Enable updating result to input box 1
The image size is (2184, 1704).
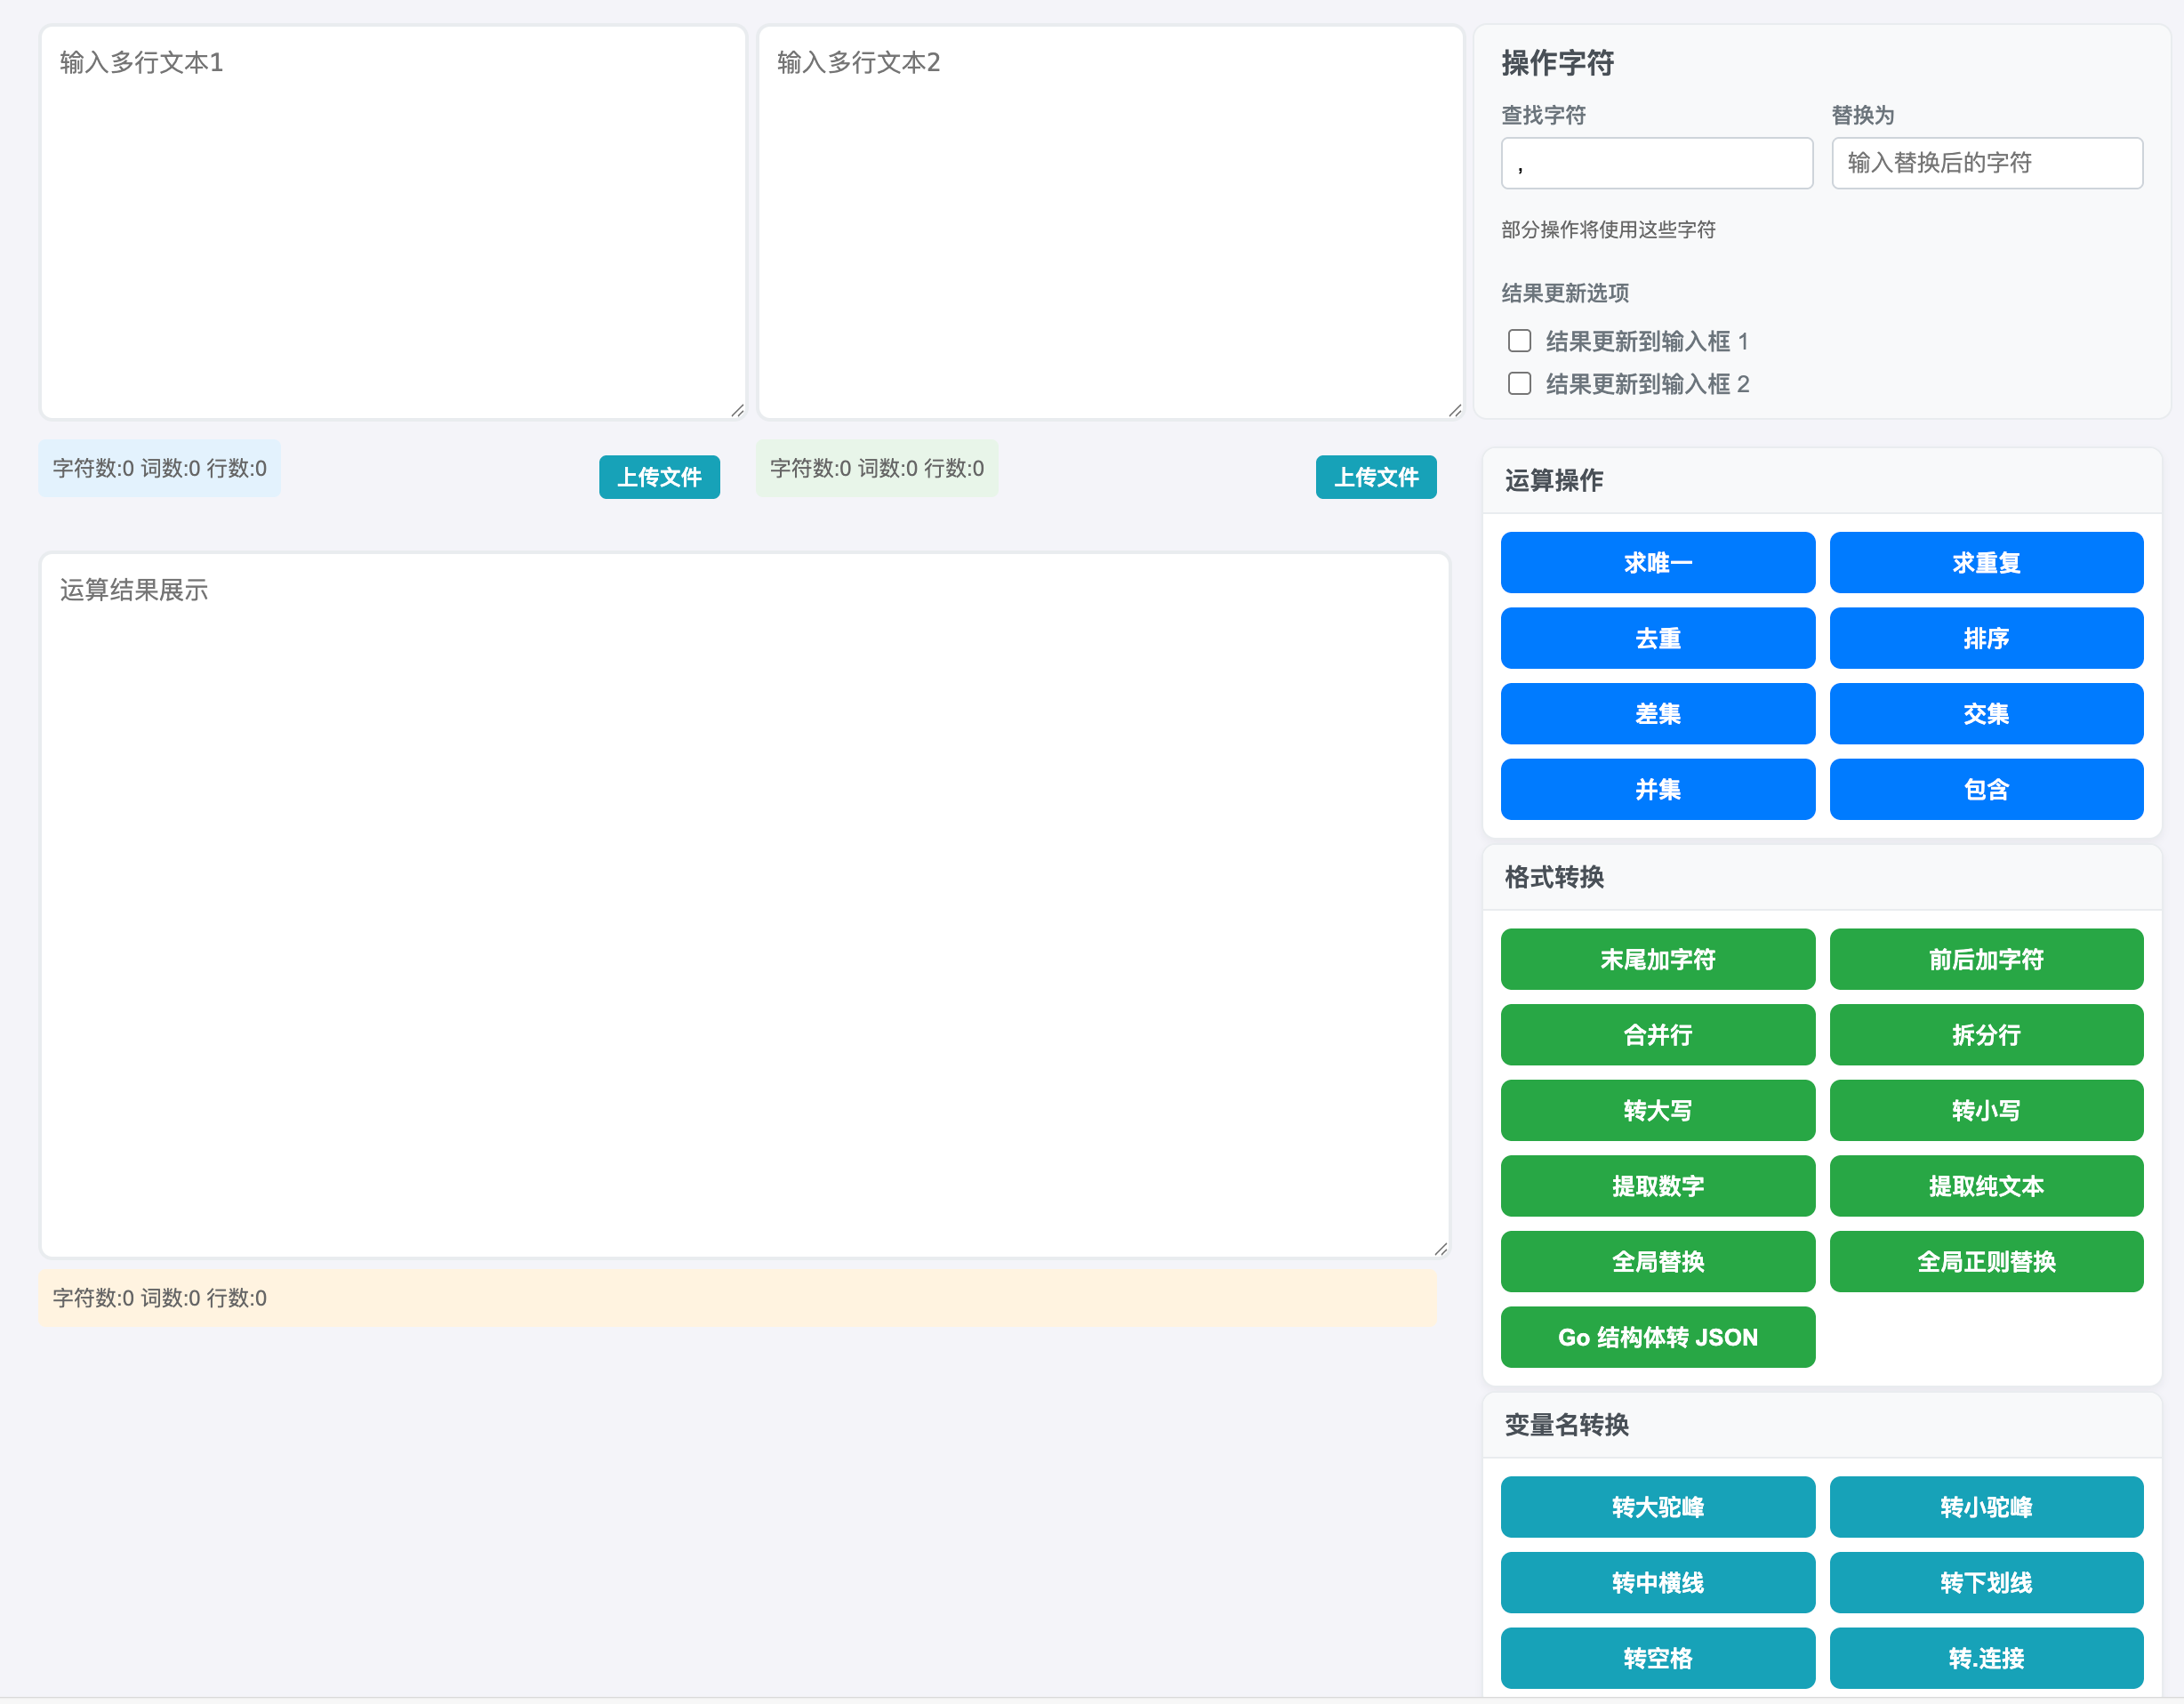[x=1519, y=341]
